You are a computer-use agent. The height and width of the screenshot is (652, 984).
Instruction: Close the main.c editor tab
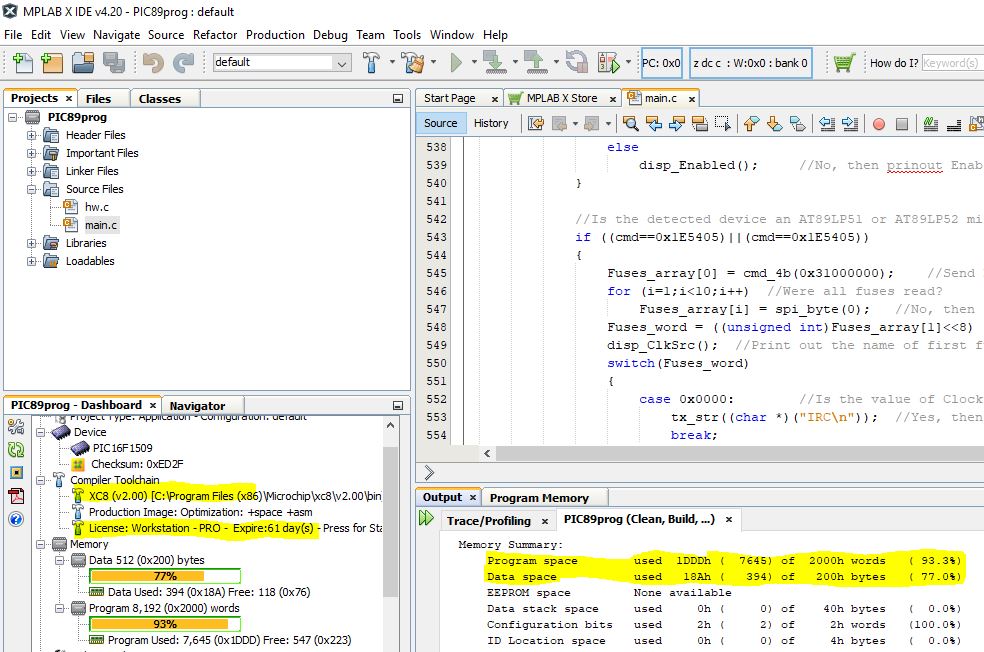[692, 99]
